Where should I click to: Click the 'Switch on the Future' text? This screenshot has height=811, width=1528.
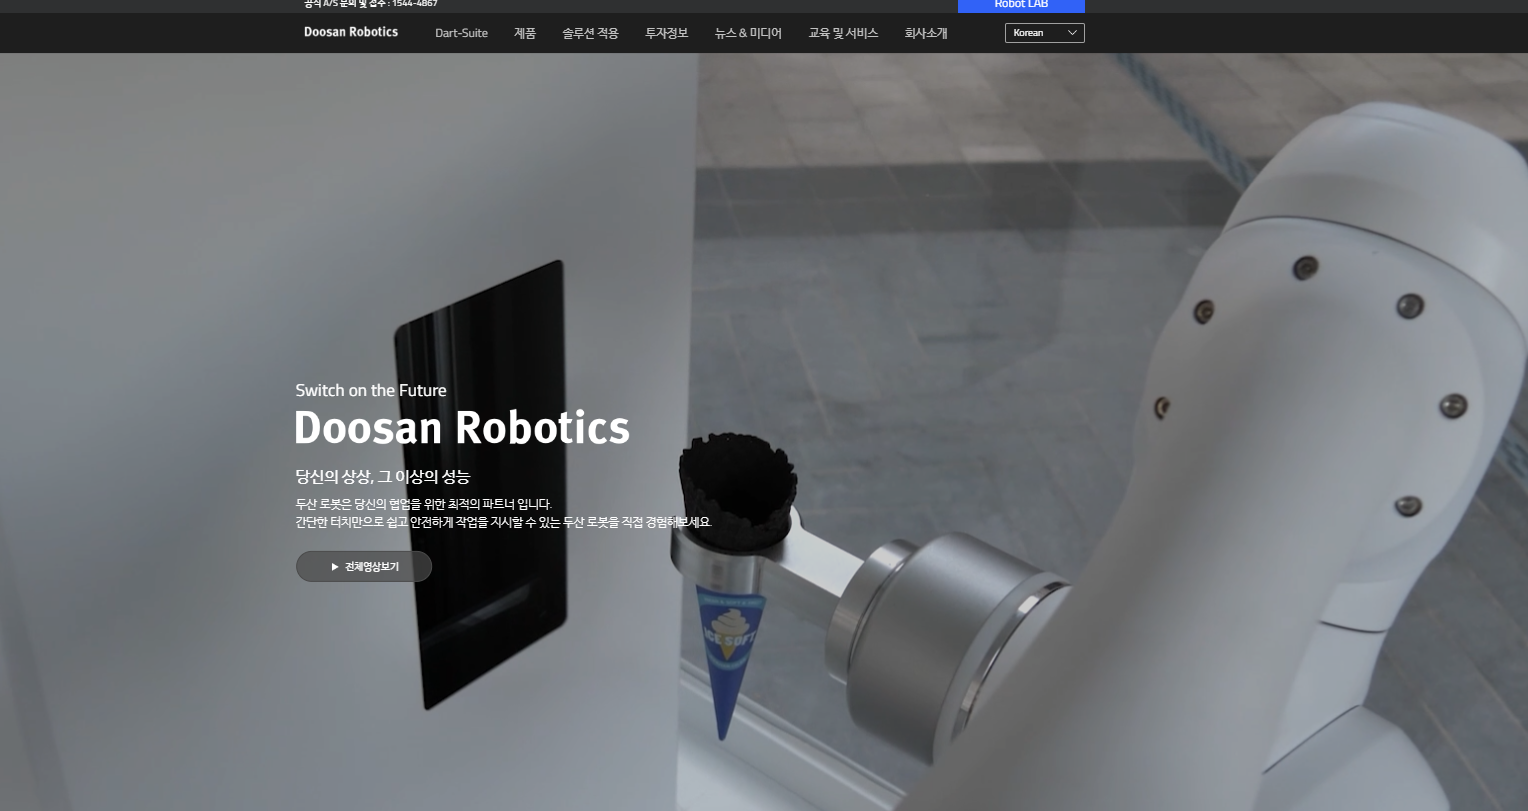[371, 390]
